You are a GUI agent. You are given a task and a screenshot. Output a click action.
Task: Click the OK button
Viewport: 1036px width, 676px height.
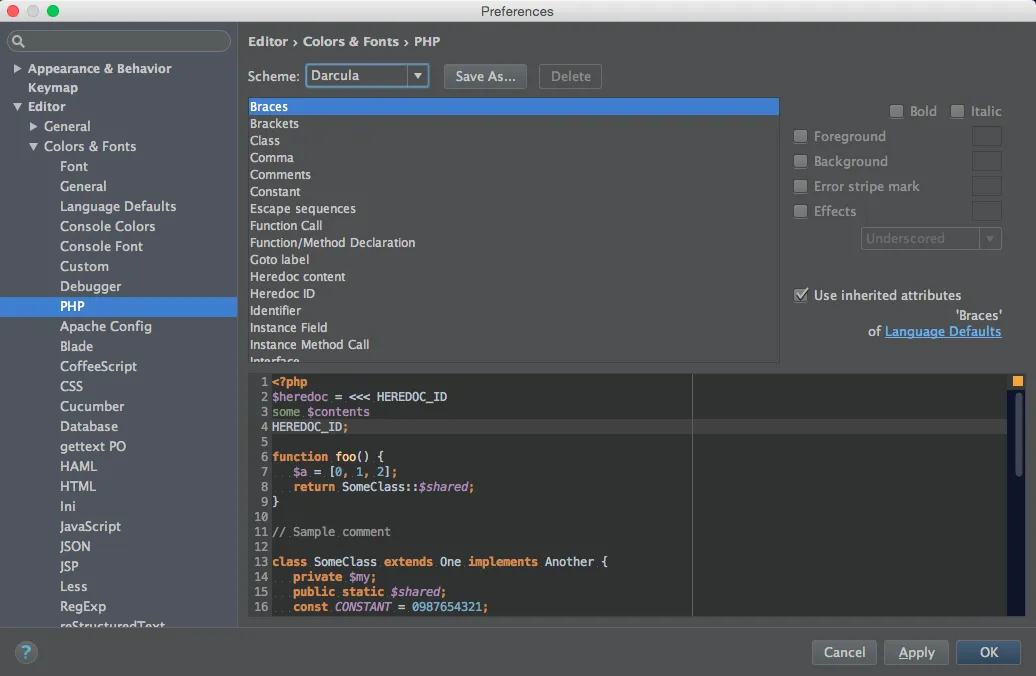click(x=988, y=652)
